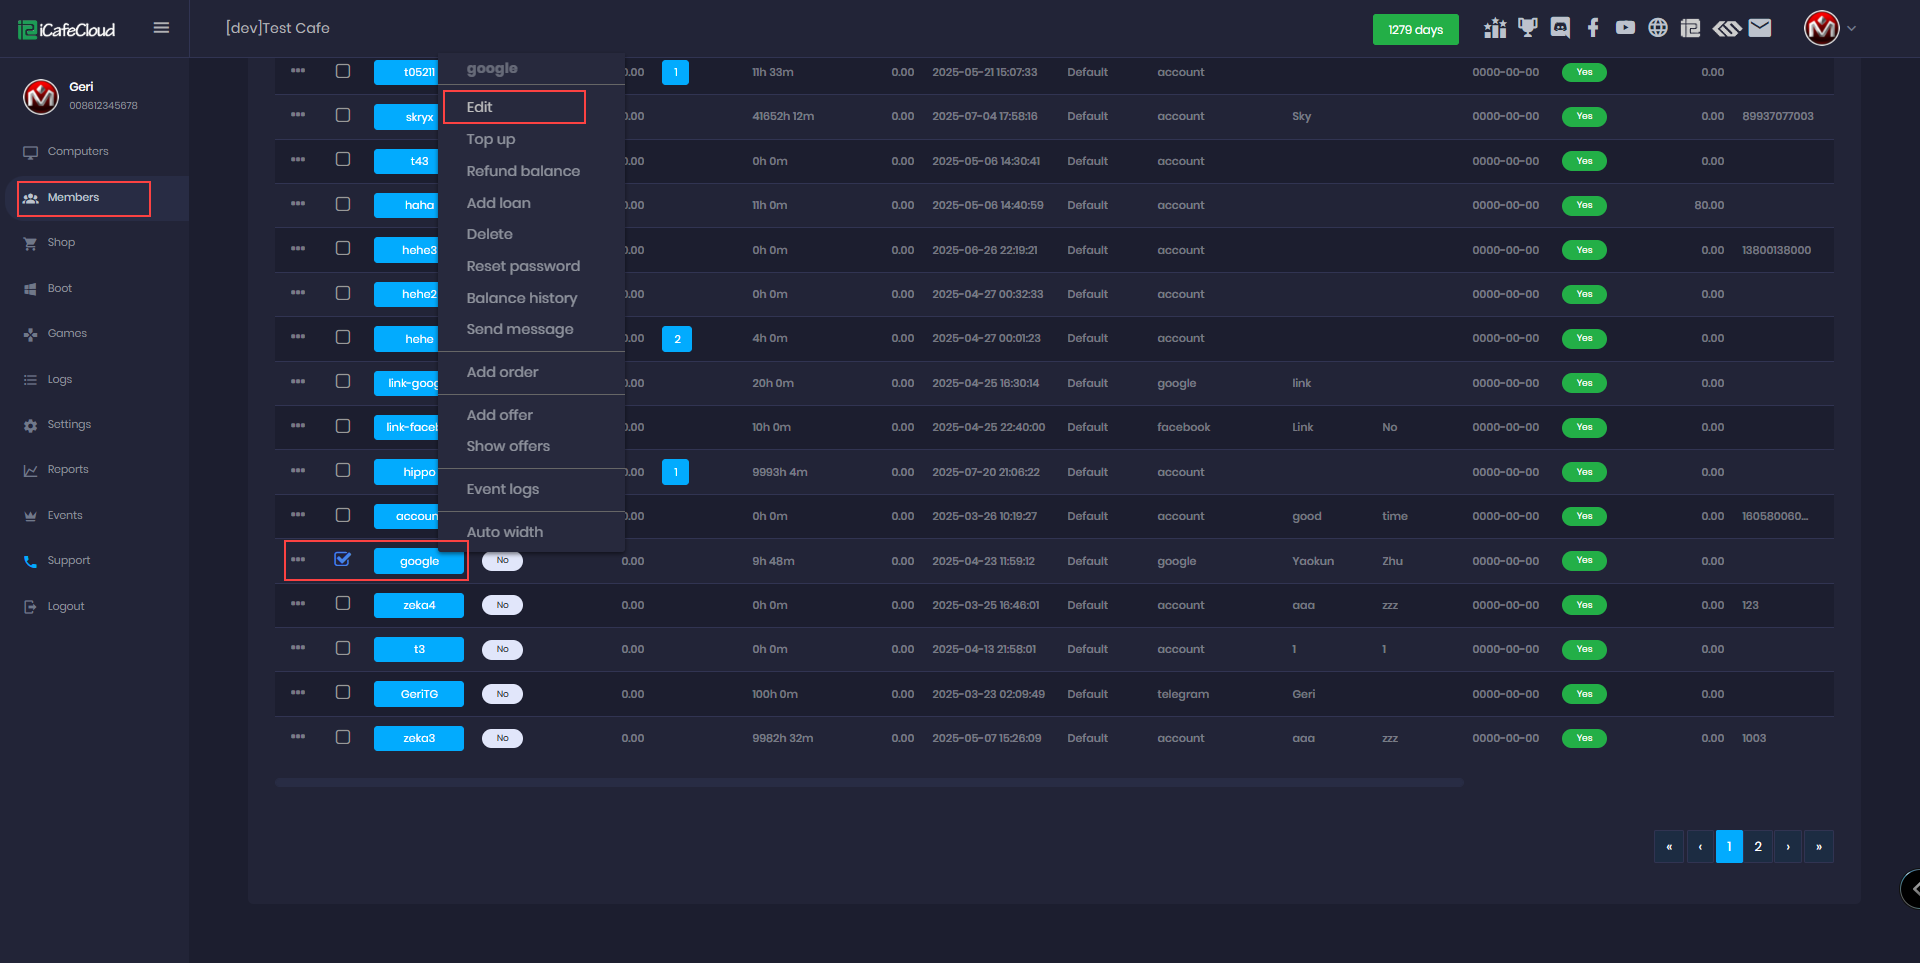
Task: Go to page 2 of members
Action: pyautogui.click(x=1758, y=847)
